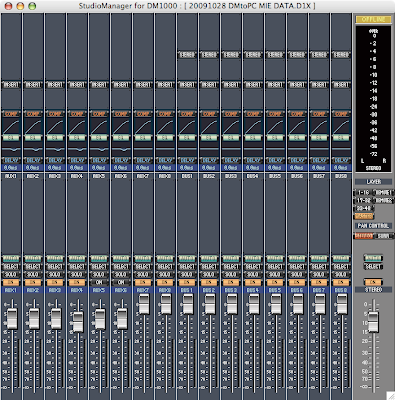Switch to the REMOTE1 layer
The image size is (395, 400).
(x=383, y=193)
